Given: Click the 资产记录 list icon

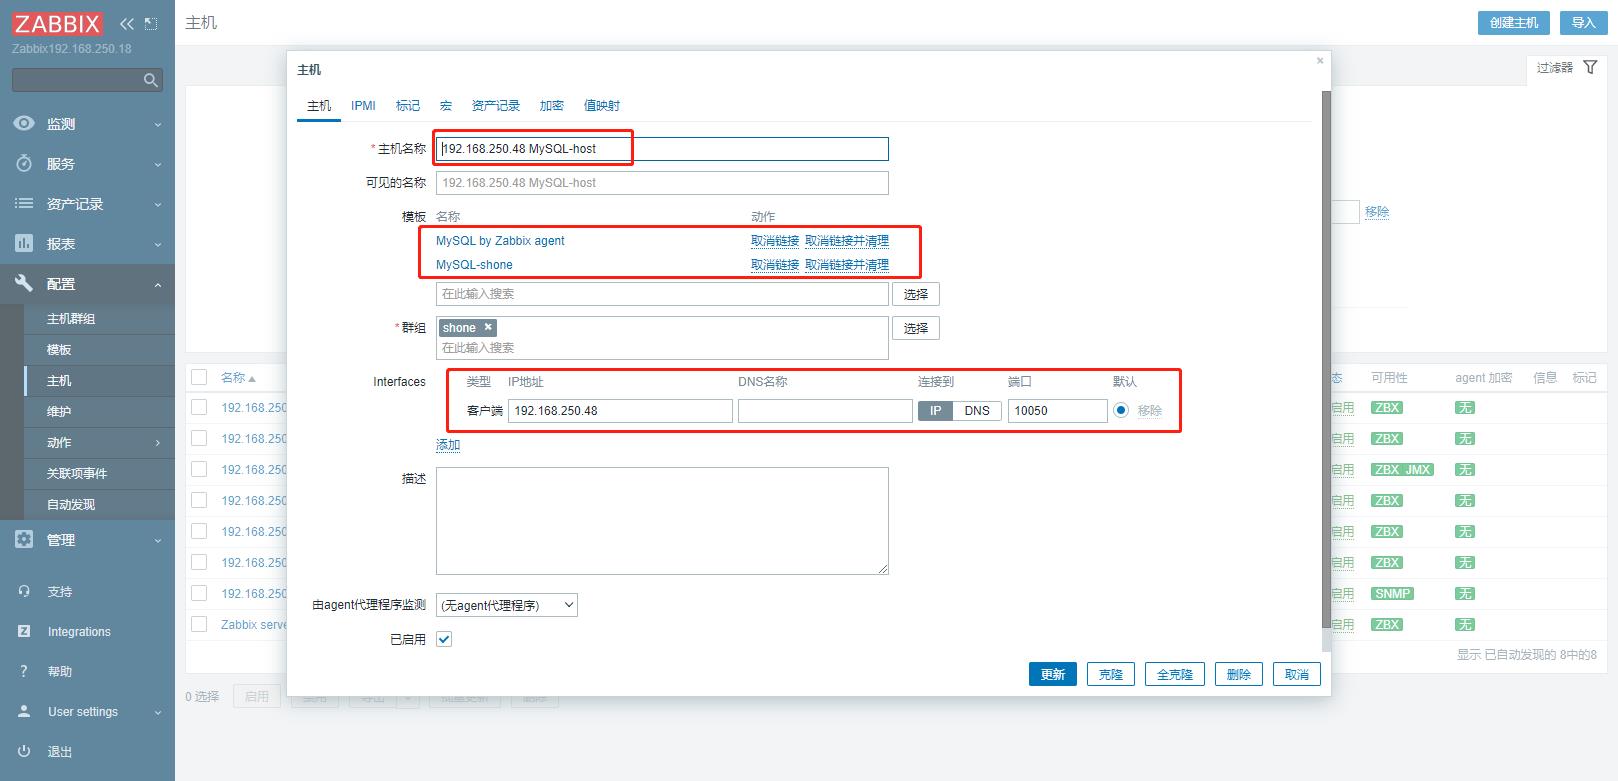Looking at the screenshot, I should [24, 203].
